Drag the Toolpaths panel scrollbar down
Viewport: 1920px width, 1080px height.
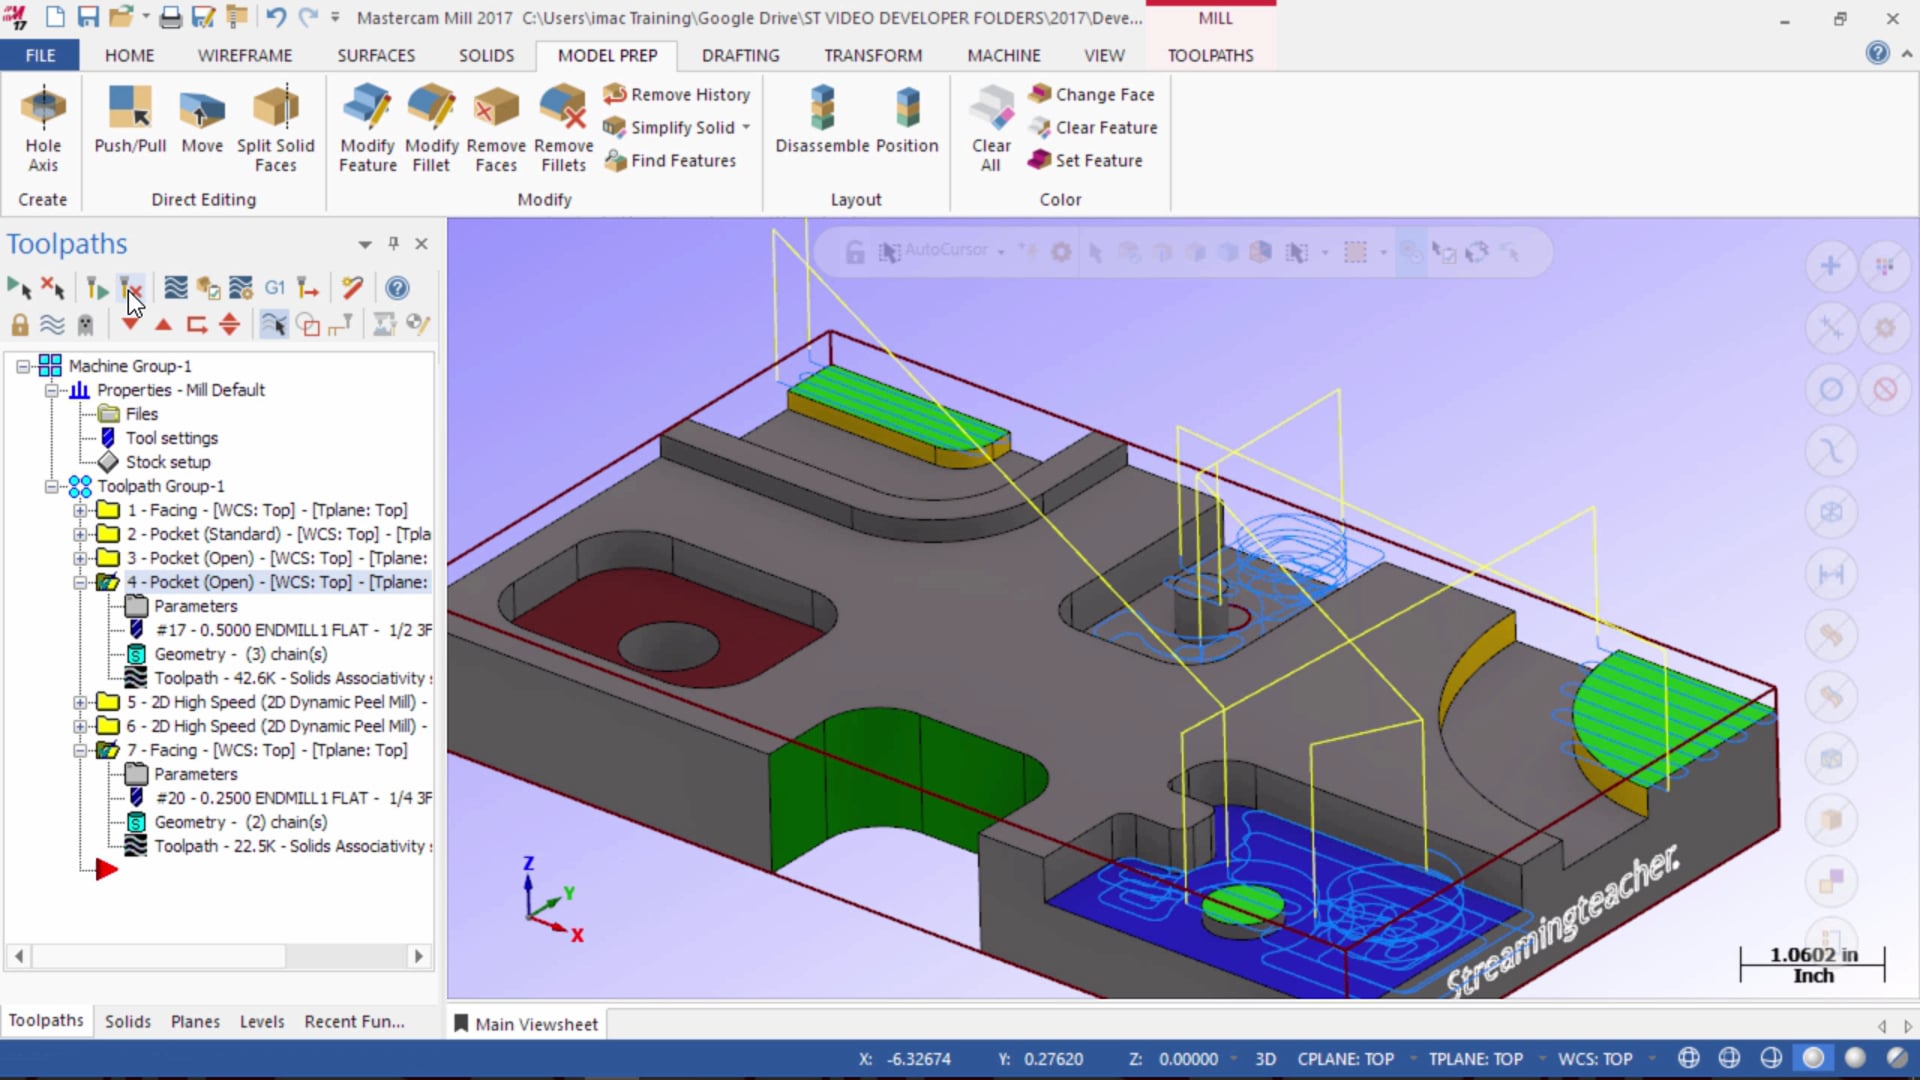coord(419,955)
